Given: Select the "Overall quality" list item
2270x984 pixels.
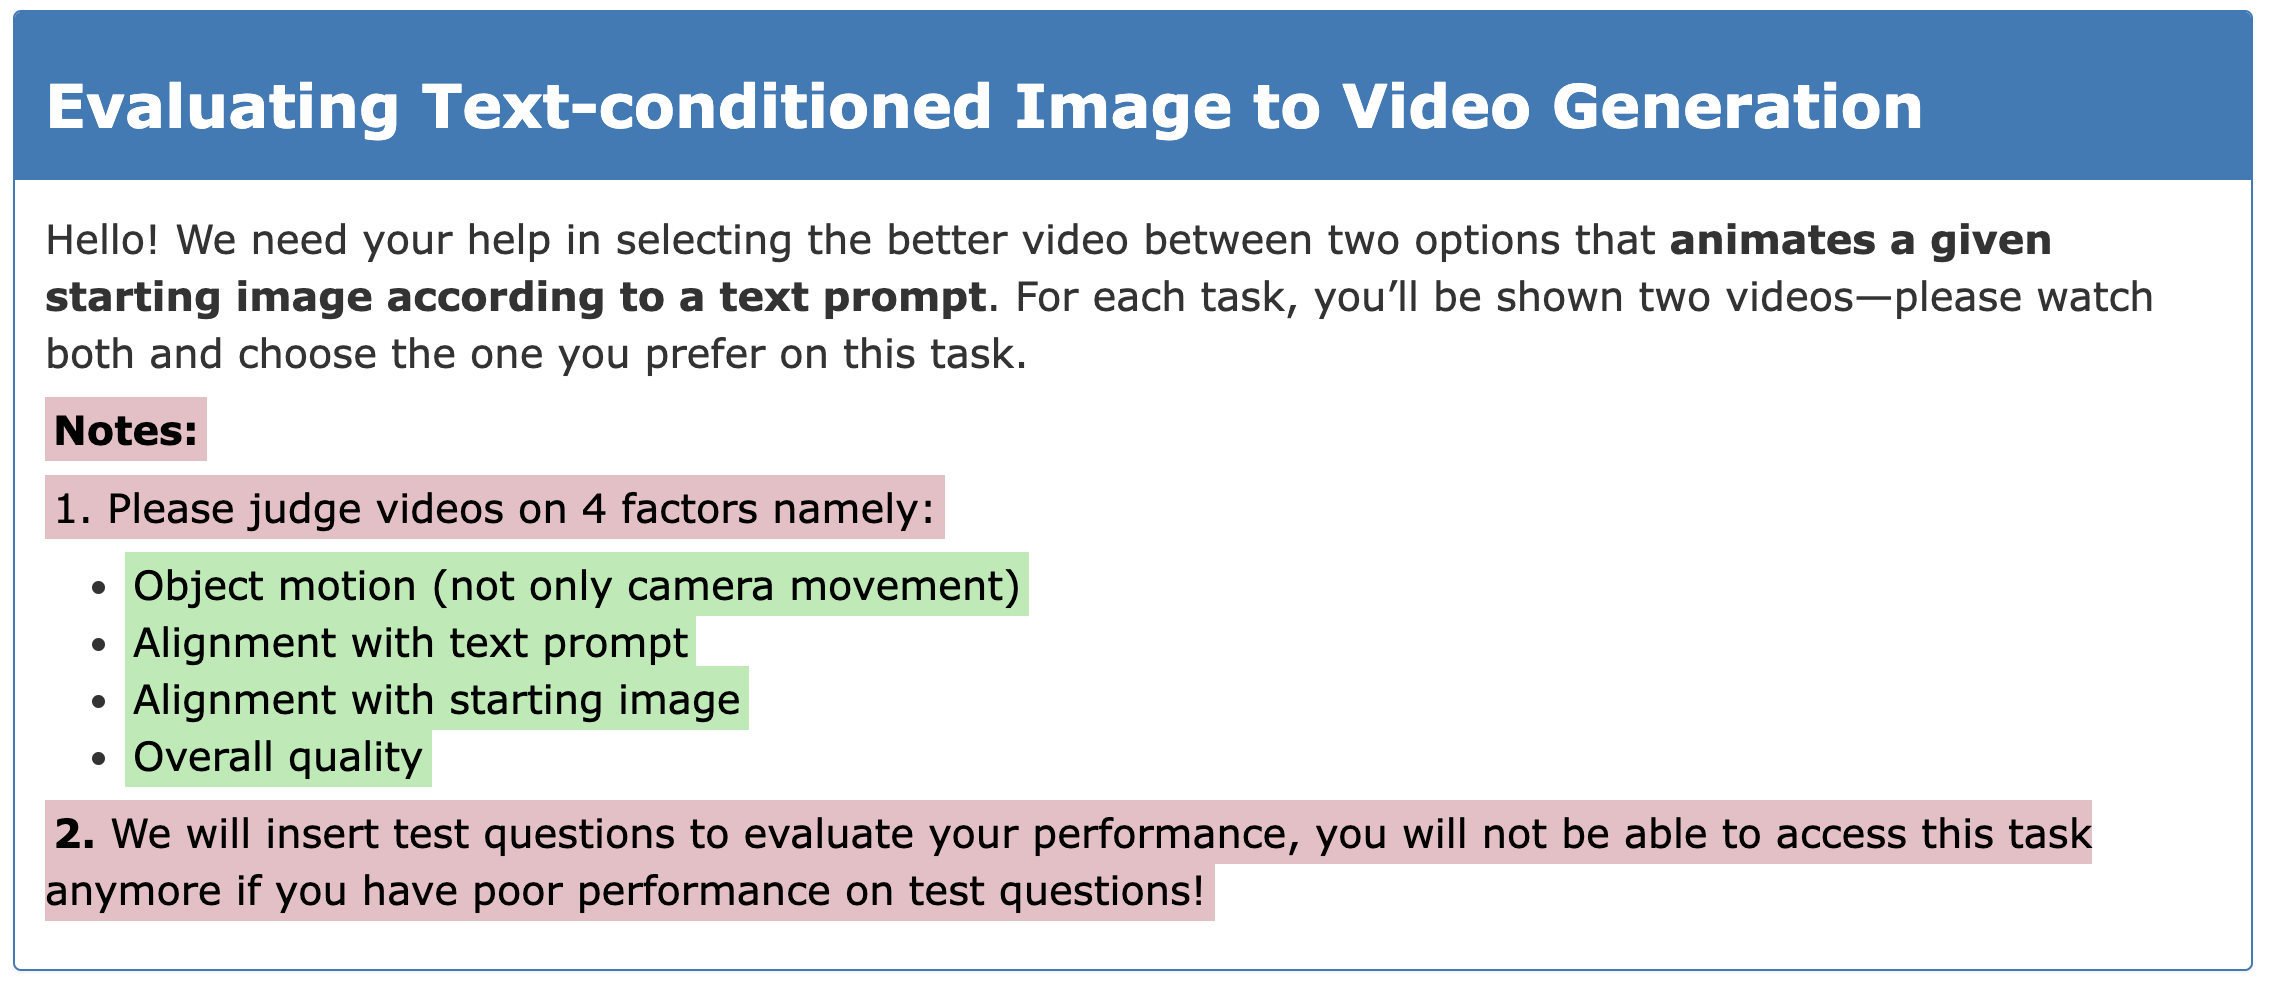Looking at the screenshot, I should pos(278,757).
